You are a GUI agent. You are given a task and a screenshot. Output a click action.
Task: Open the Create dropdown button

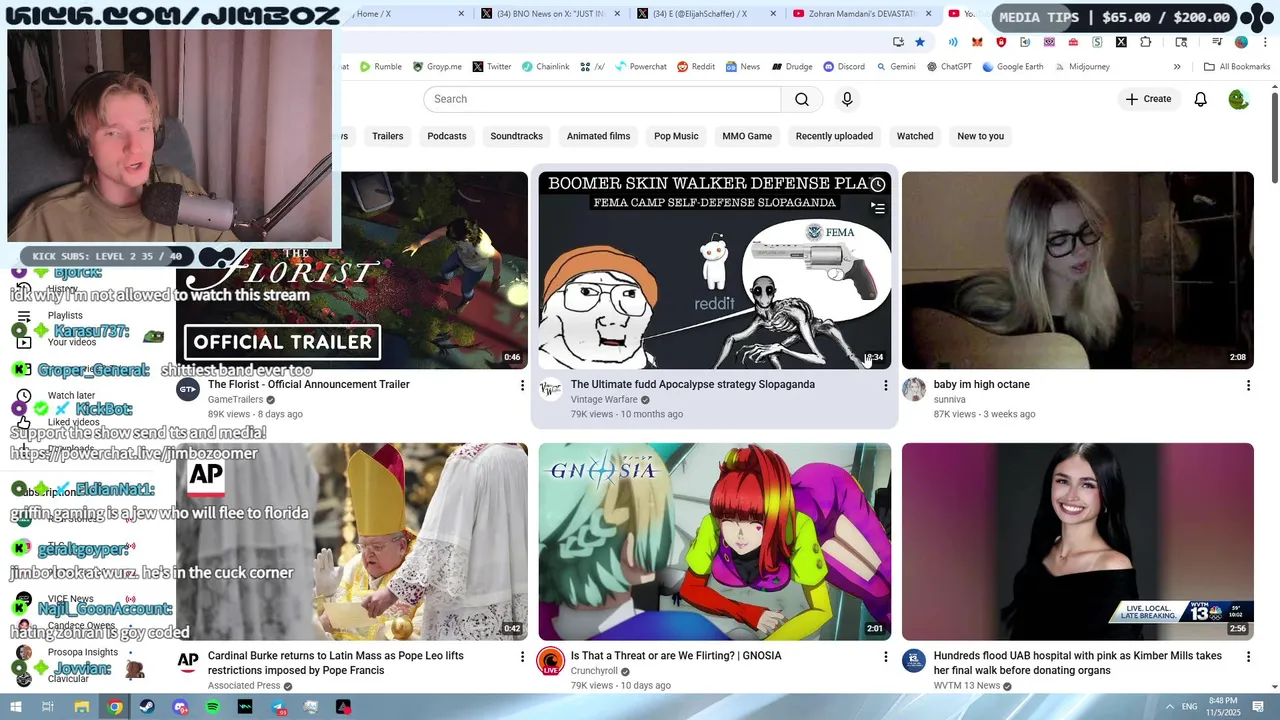point(1148,99)
